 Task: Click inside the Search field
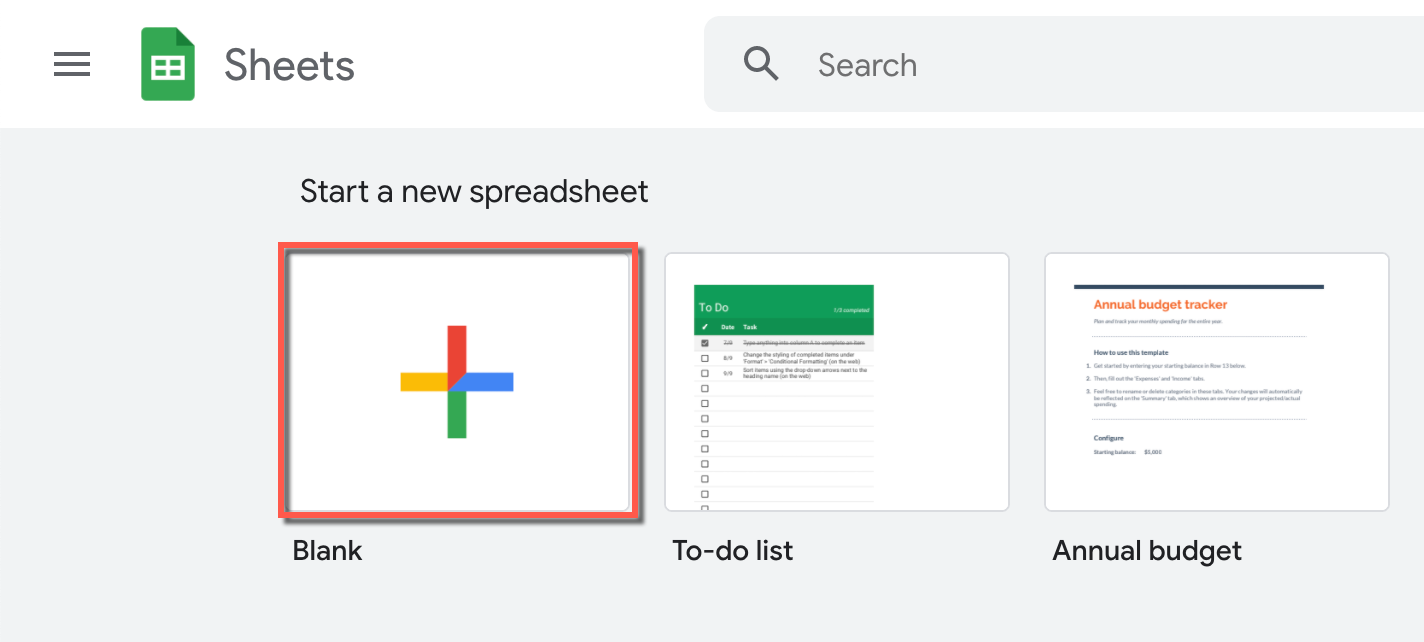click(950, 64)
